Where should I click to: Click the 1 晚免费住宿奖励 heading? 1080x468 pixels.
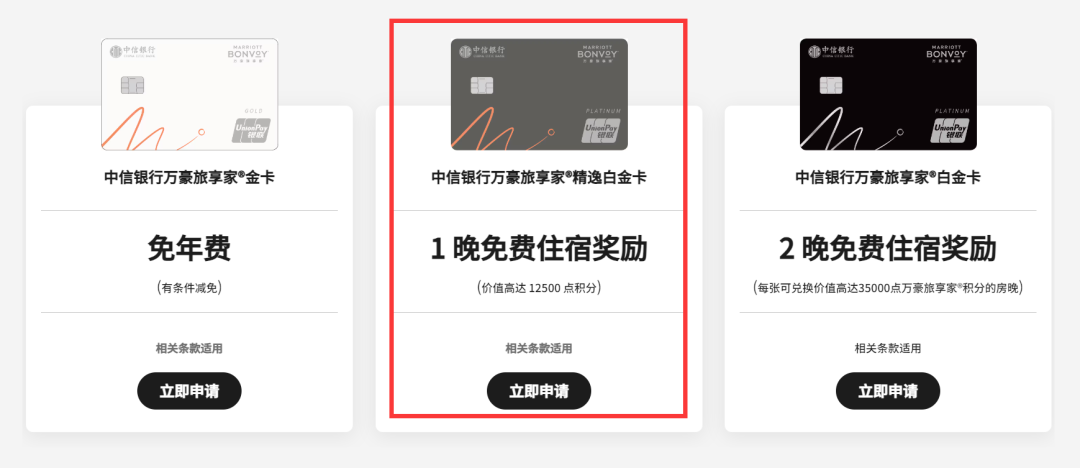pos(539,249)
